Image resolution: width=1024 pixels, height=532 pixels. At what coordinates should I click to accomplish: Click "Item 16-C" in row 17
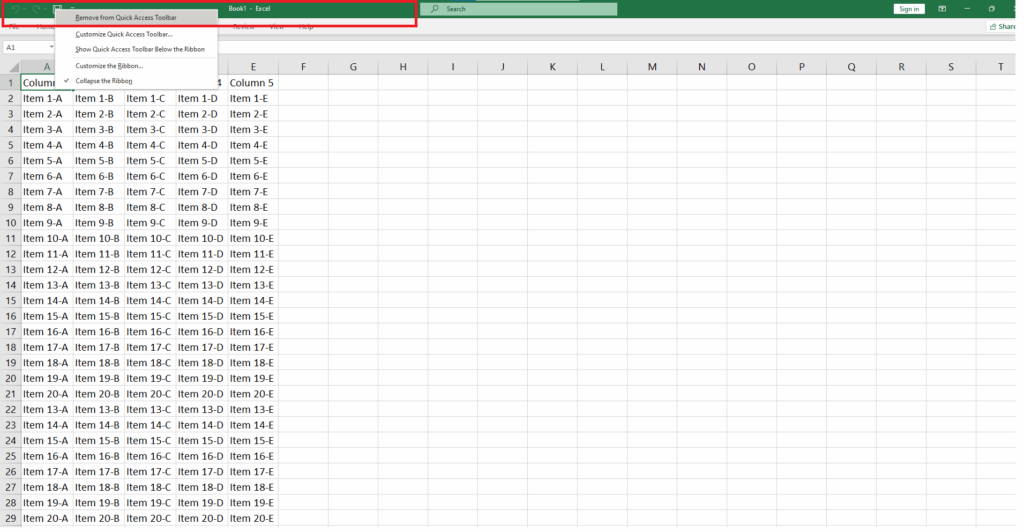[x=149, y=332]
